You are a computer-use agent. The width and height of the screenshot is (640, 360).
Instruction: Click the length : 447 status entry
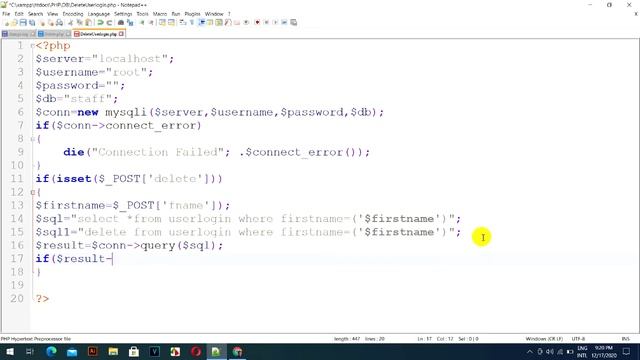pyautogui.click(x=347, y=339)
